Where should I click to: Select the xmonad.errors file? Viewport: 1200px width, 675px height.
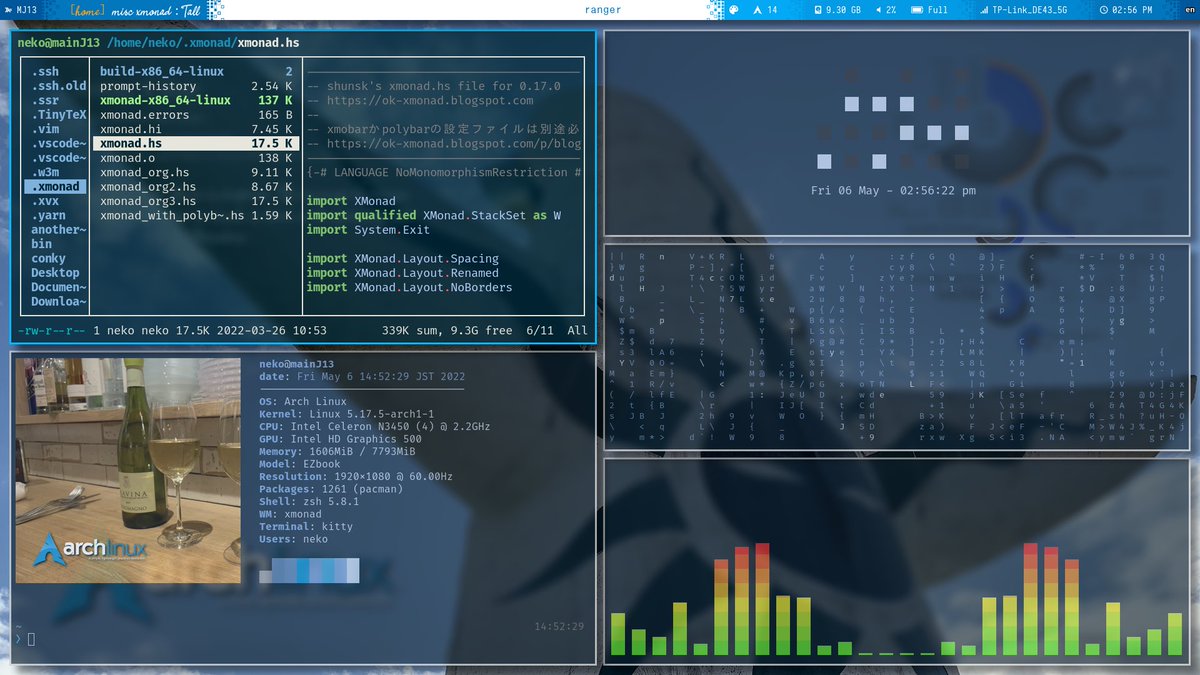[196, 115]
